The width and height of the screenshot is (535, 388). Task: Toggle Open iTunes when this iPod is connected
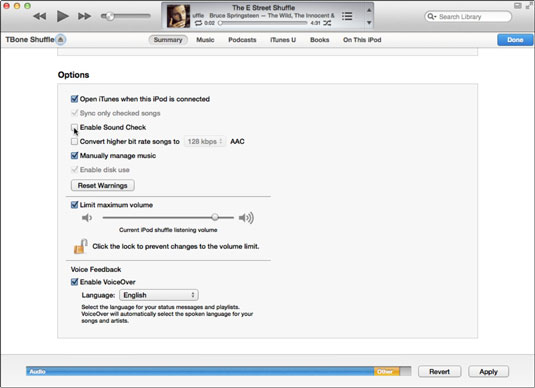[74, 99]
